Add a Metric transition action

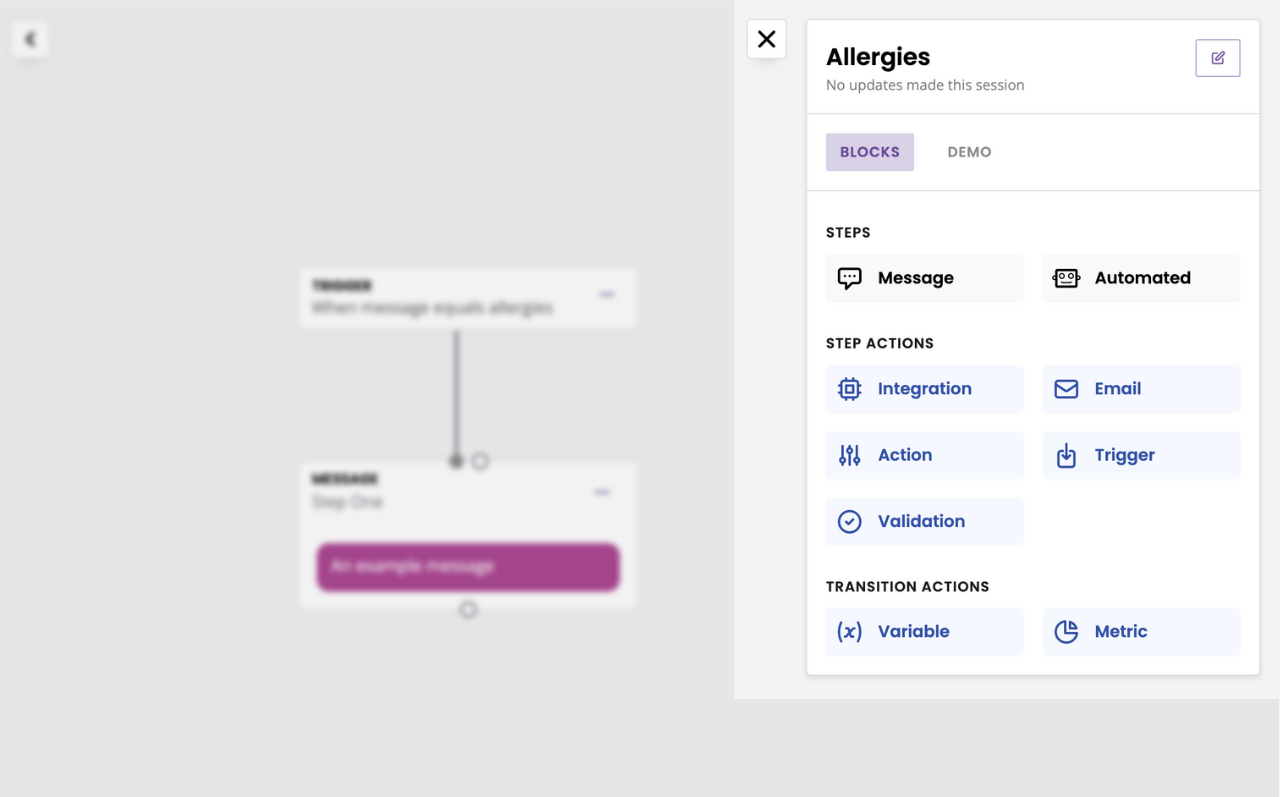coord(1140,631)
